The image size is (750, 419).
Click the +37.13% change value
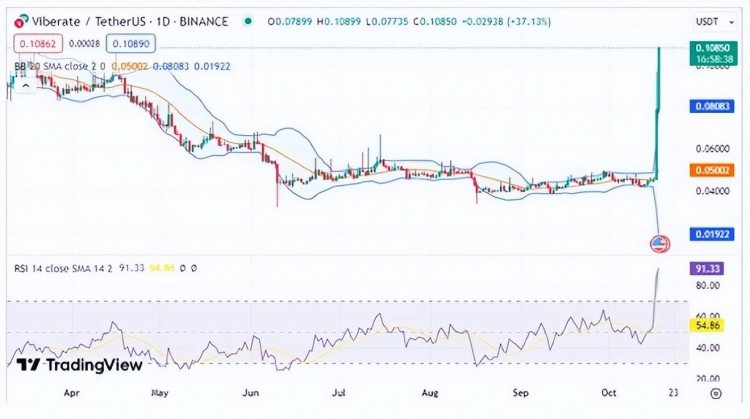pos(529,22)
